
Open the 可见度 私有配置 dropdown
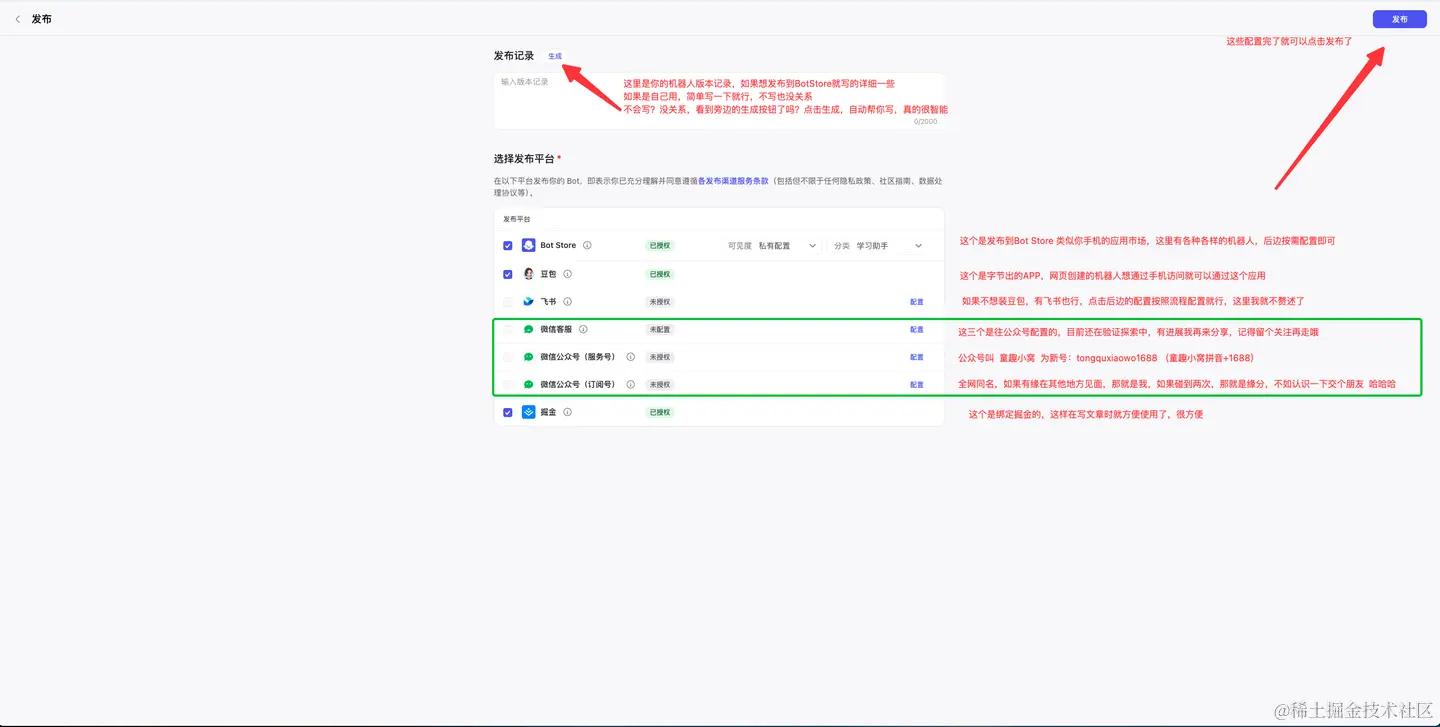[x=773, y=245]
